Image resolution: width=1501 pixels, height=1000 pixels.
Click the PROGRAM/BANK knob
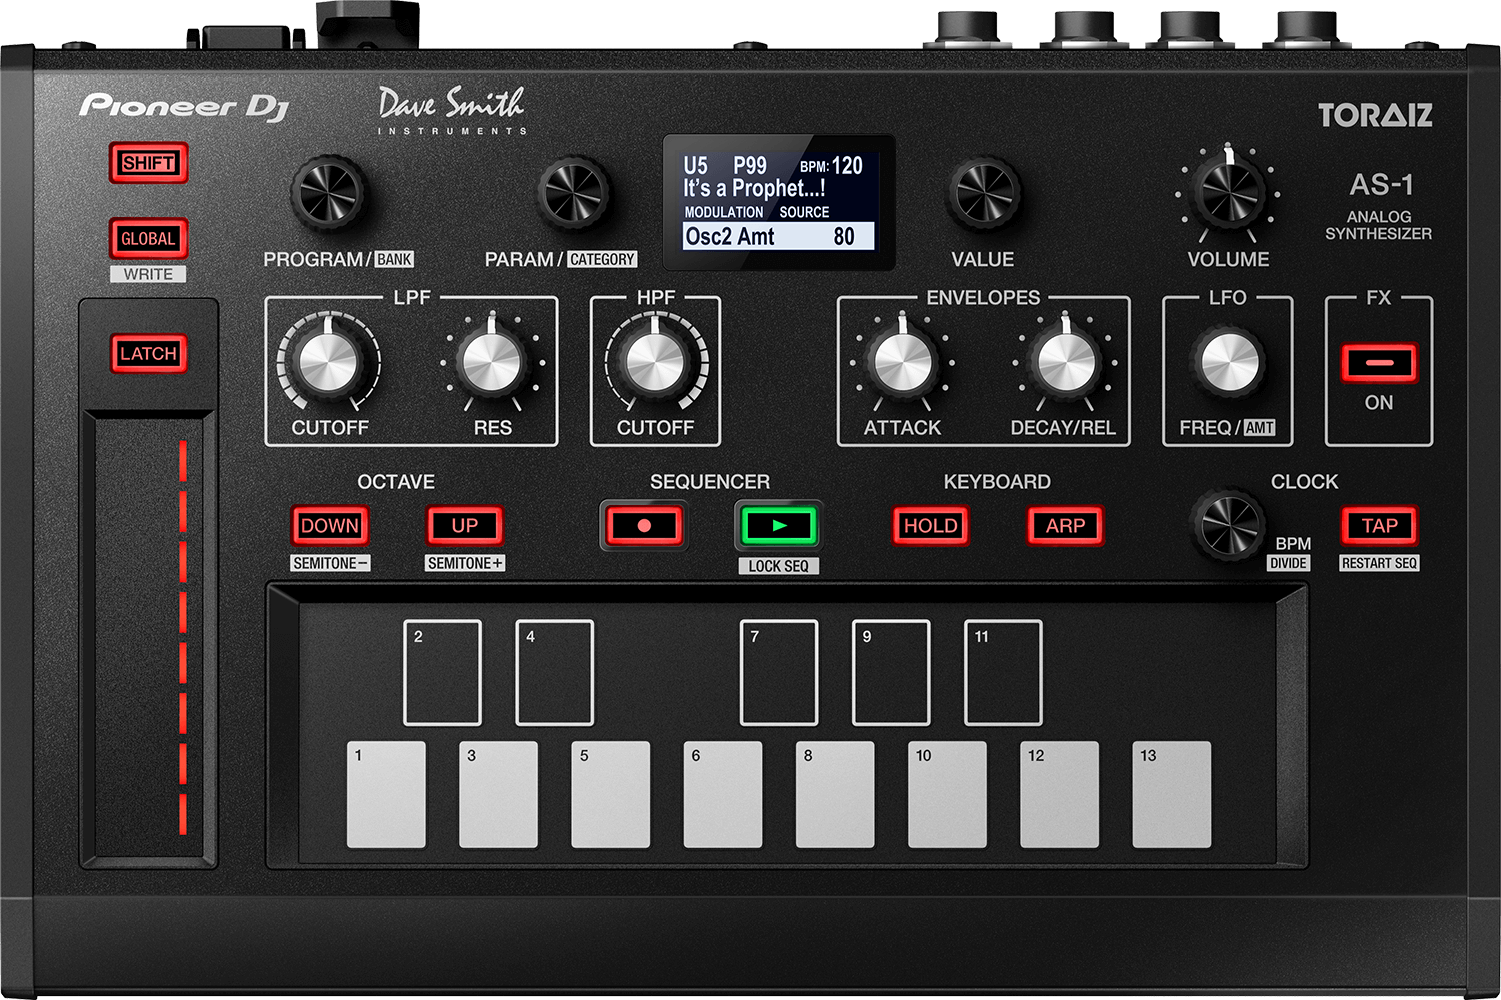click(327, 192)
